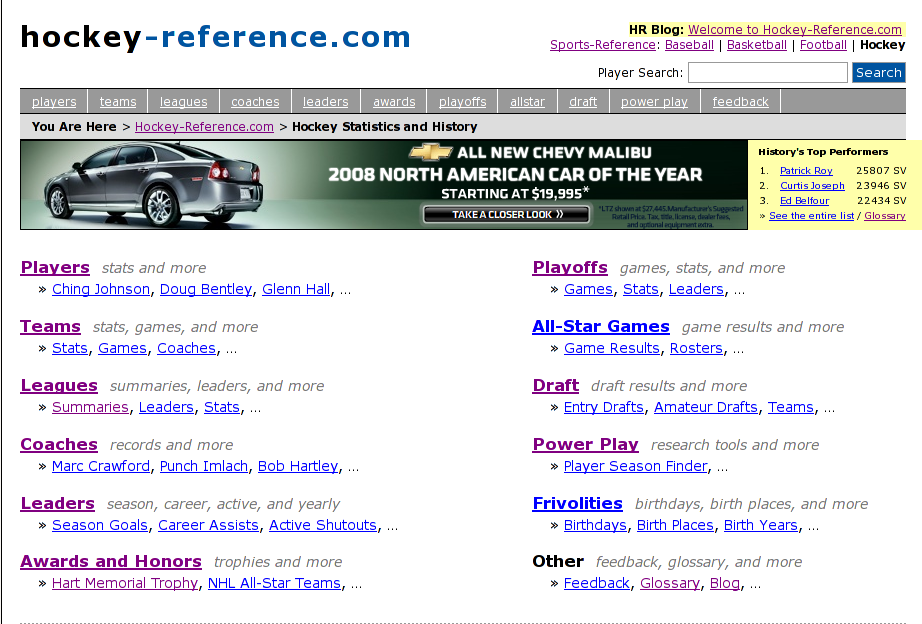
Task: Open Summaries link under Leagues
Action: pos(90,407)
